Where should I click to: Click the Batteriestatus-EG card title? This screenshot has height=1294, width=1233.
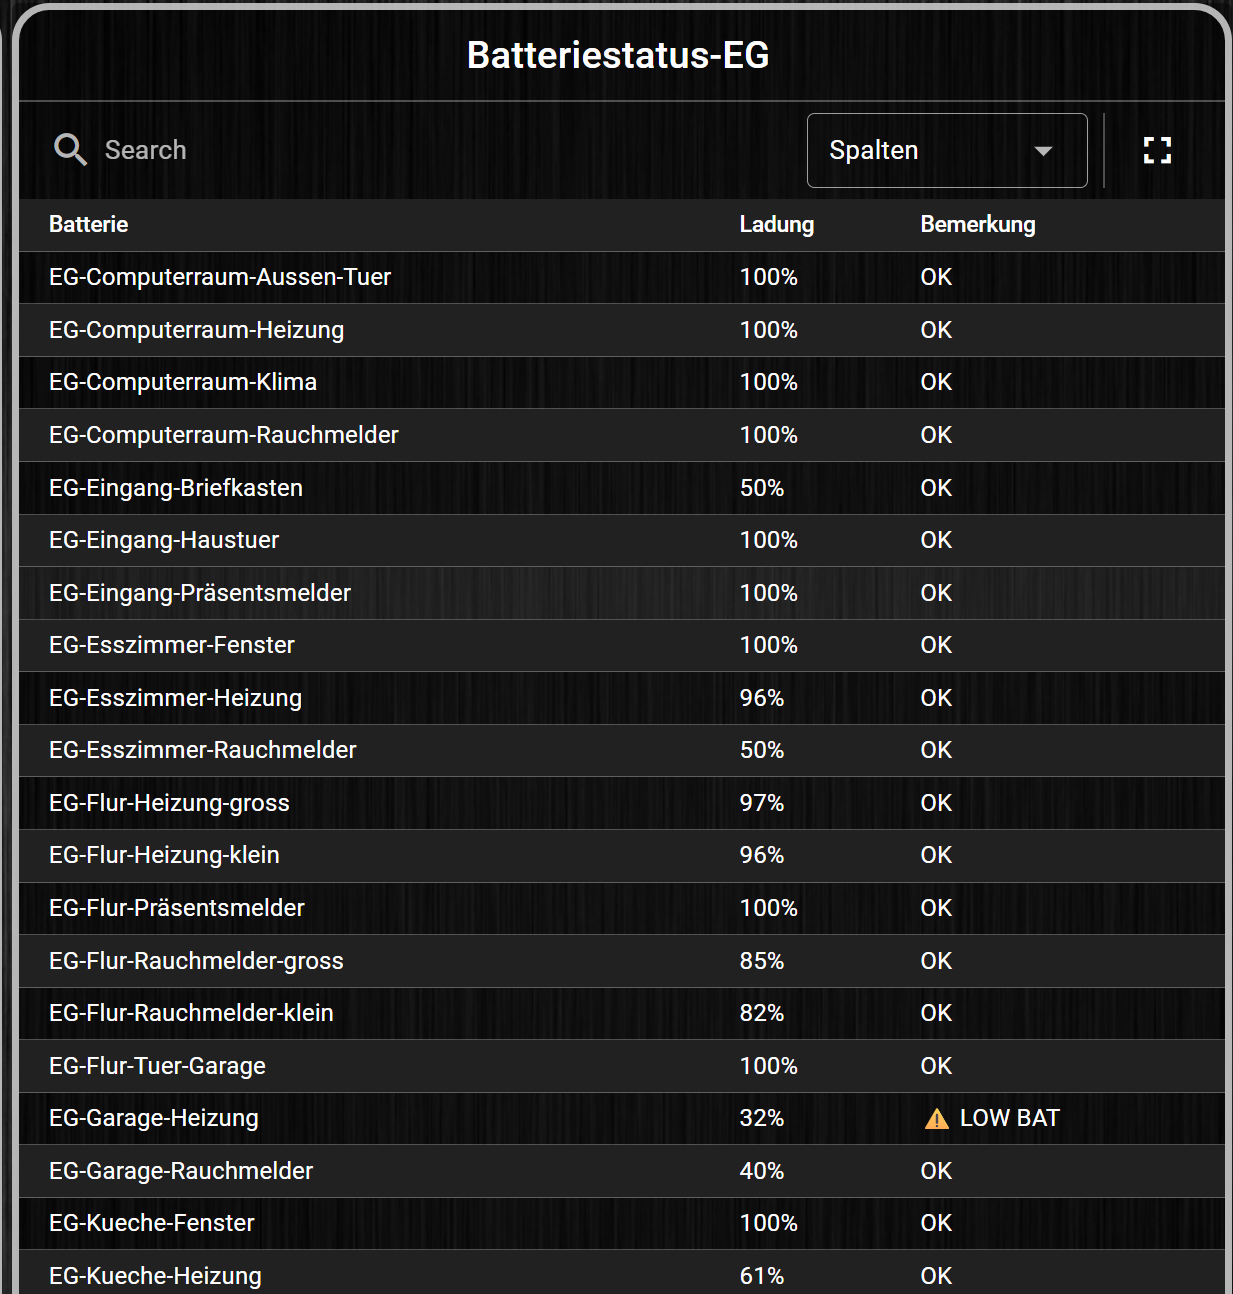[x=618, y=55]
